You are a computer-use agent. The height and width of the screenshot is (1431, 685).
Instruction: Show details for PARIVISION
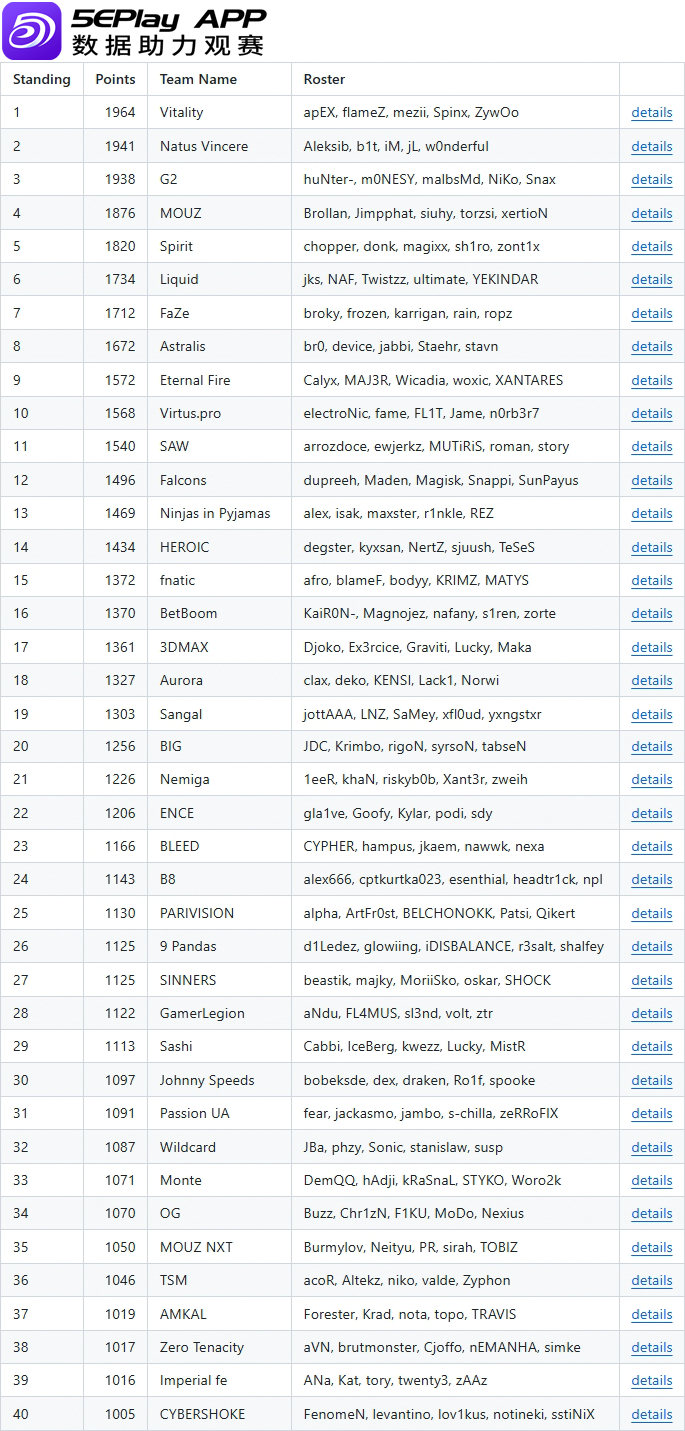click(652, 913)
